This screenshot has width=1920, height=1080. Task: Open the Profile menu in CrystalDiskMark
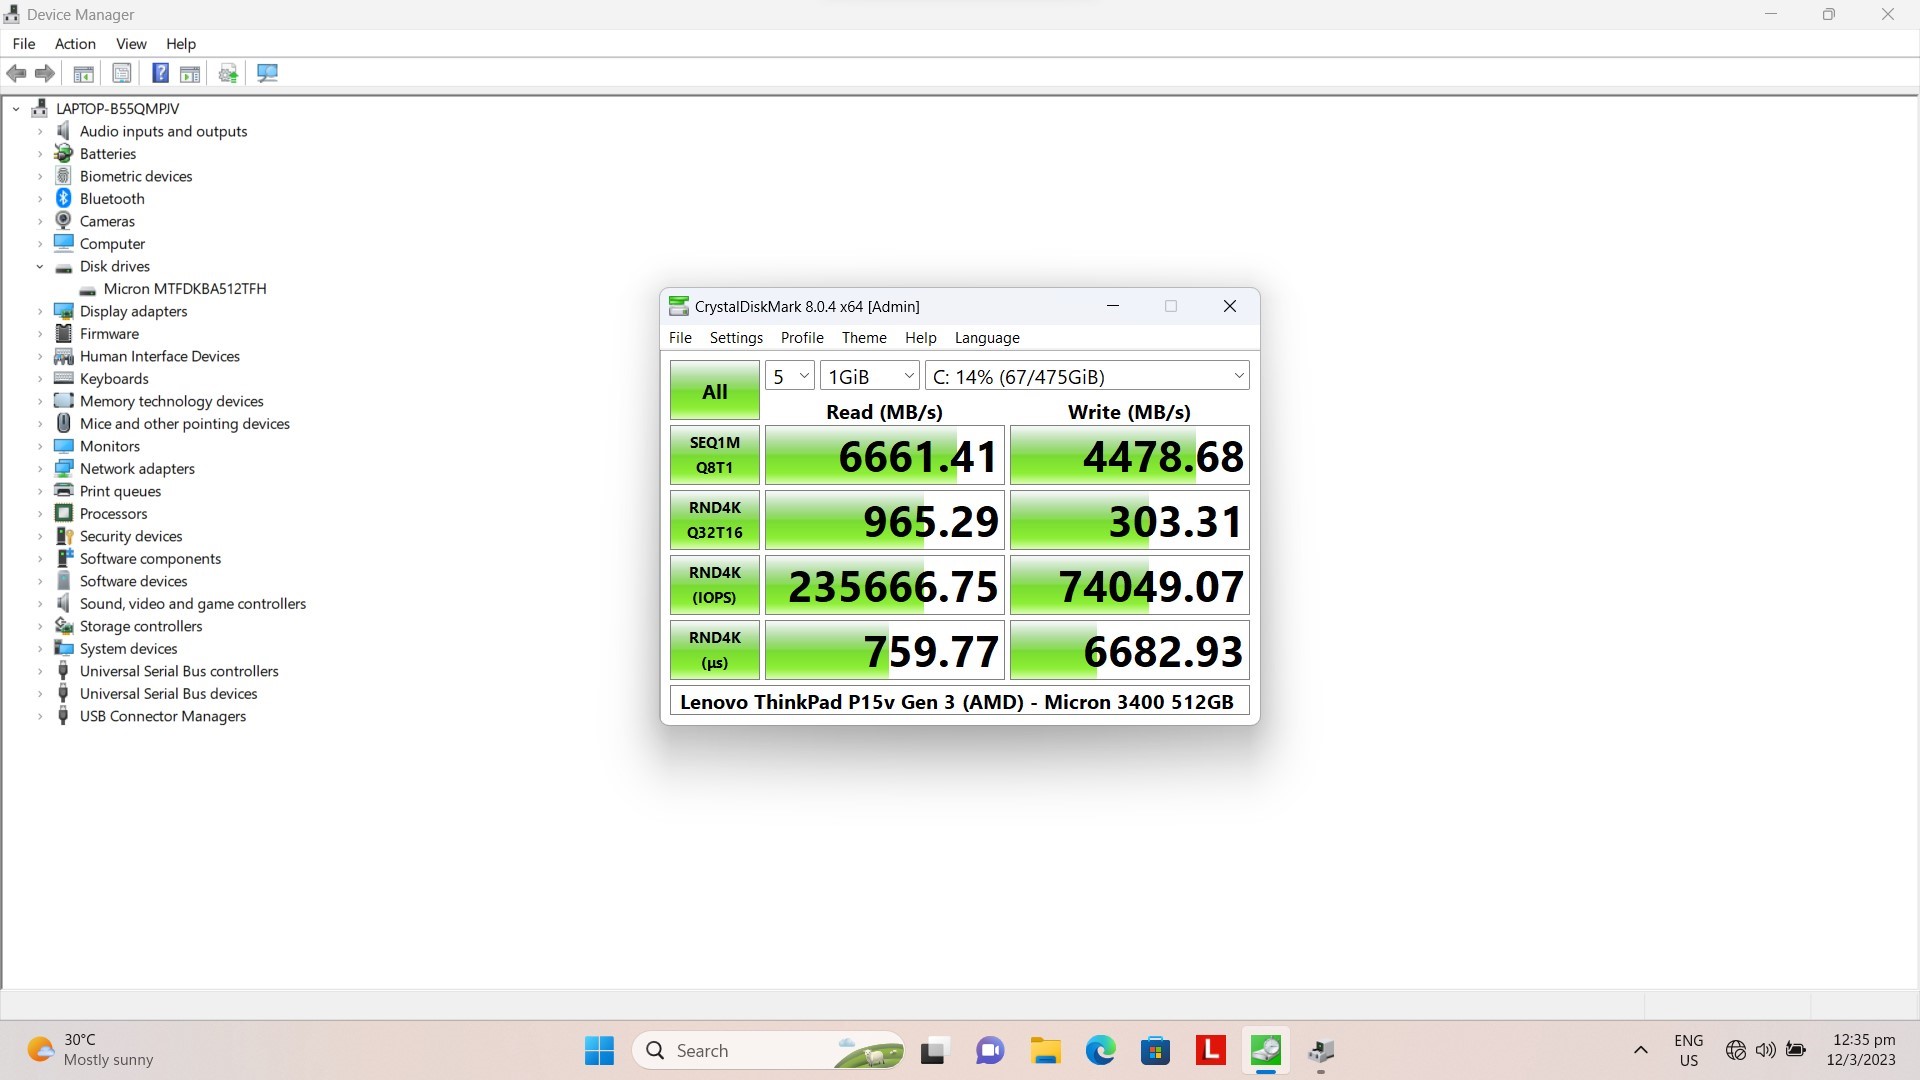coord(802,338)
